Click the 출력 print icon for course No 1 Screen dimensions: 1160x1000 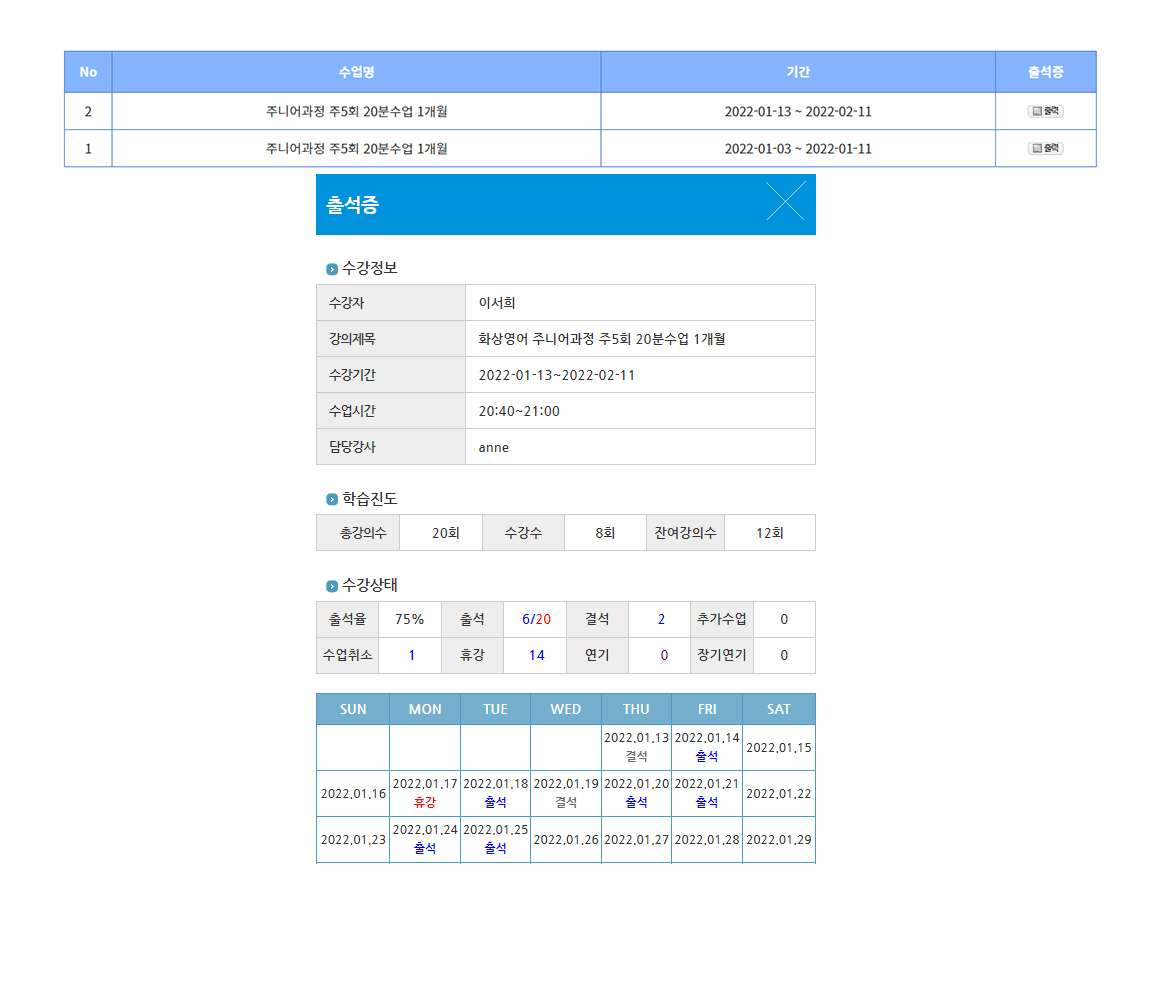1045,148
